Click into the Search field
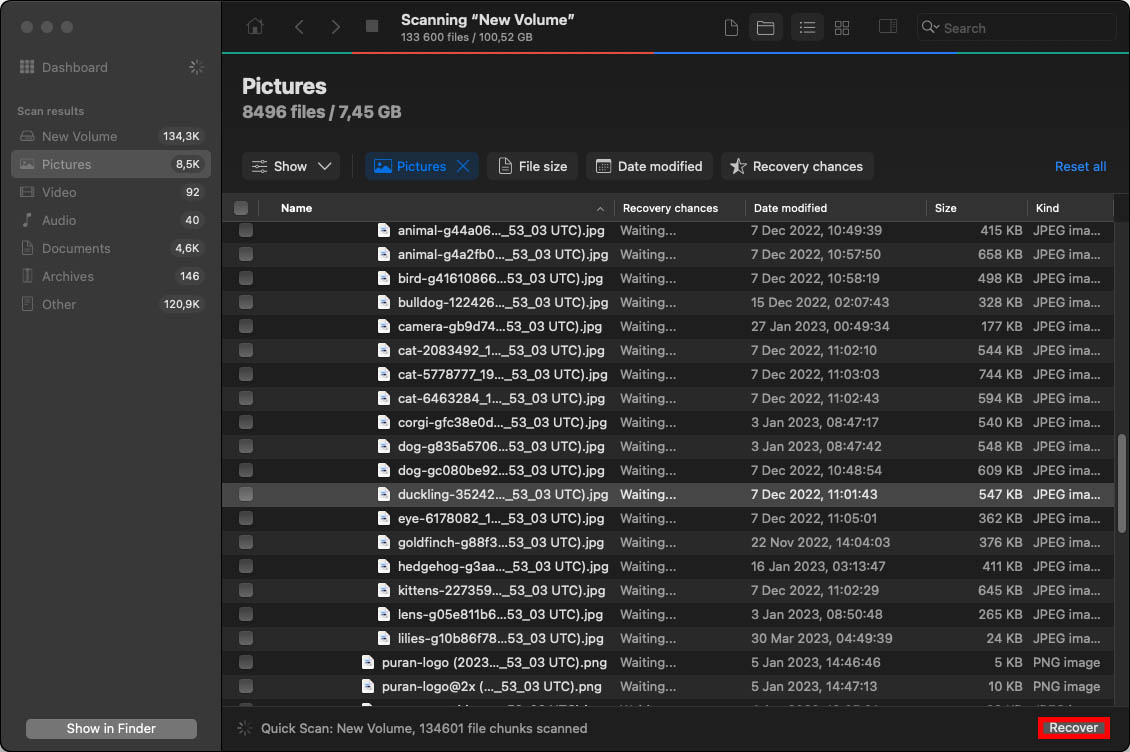The image size is (1130, 752). pyautogui.click(x=1016, y=27)
